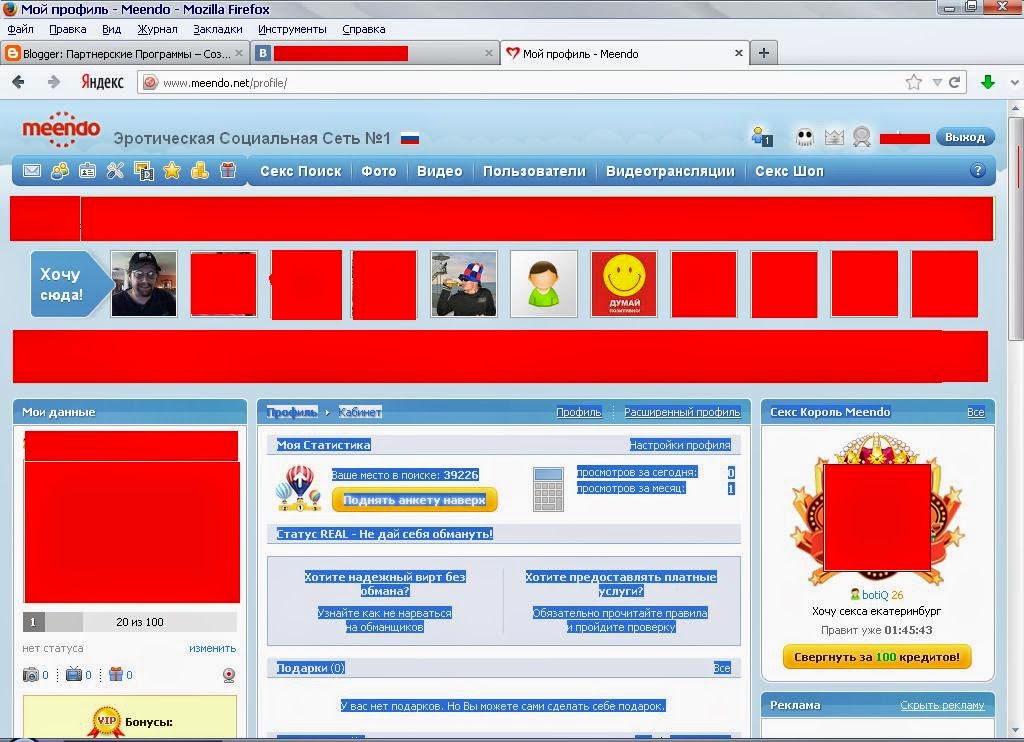
Task: Click the thumbnail of man drinking in hat
Action: tap(464, 284)
